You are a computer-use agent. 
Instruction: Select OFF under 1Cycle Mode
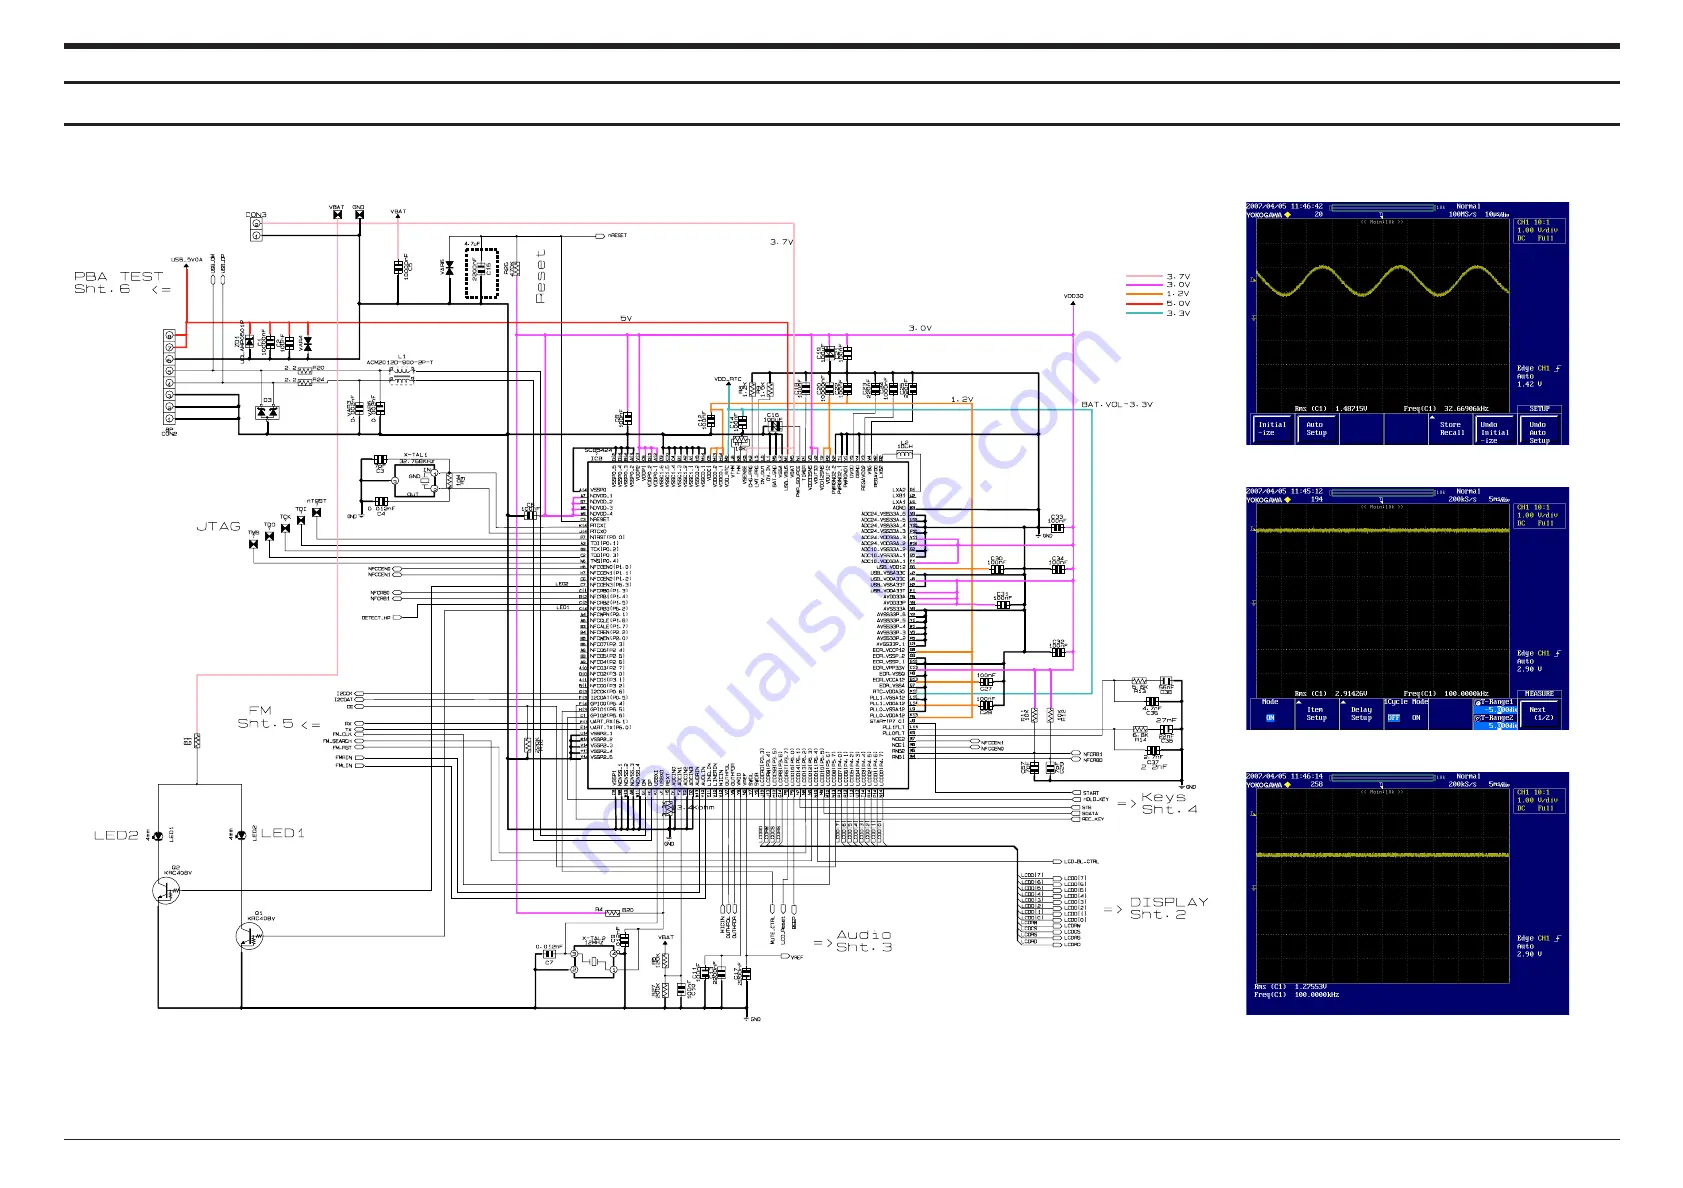(x=1393, y=717)
